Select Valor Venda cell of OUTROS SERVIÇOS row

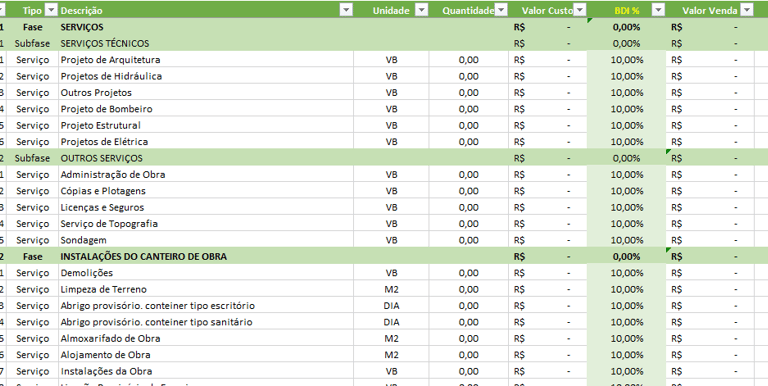710,158
